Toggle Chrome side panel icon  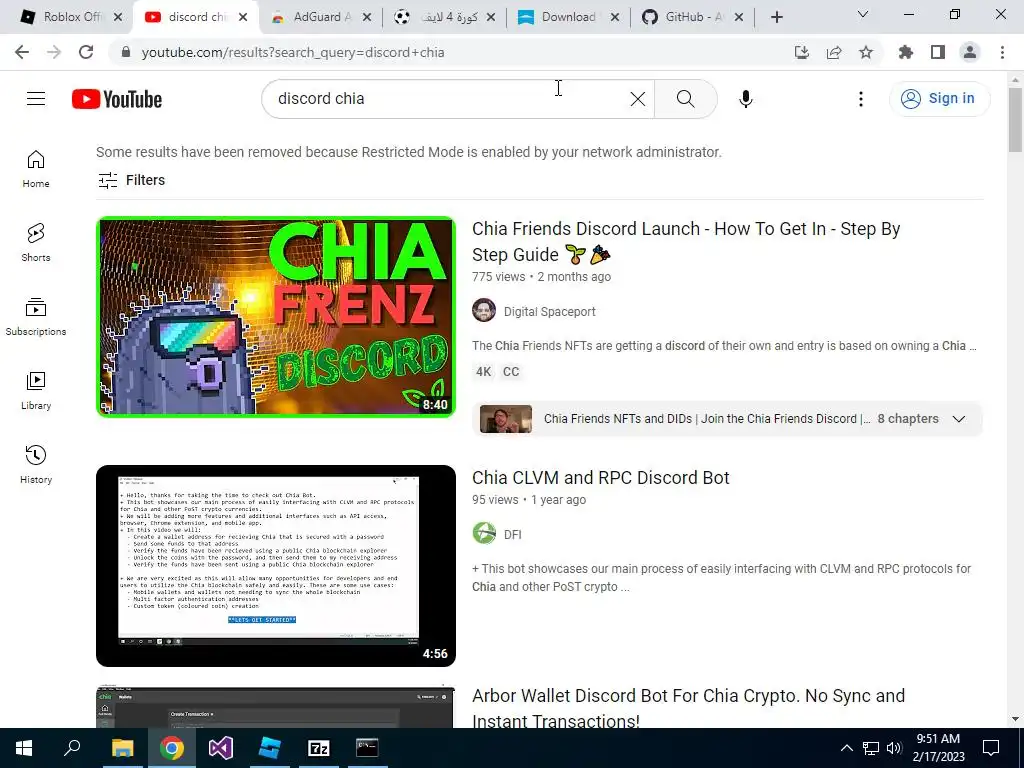[x=938, y=52]
